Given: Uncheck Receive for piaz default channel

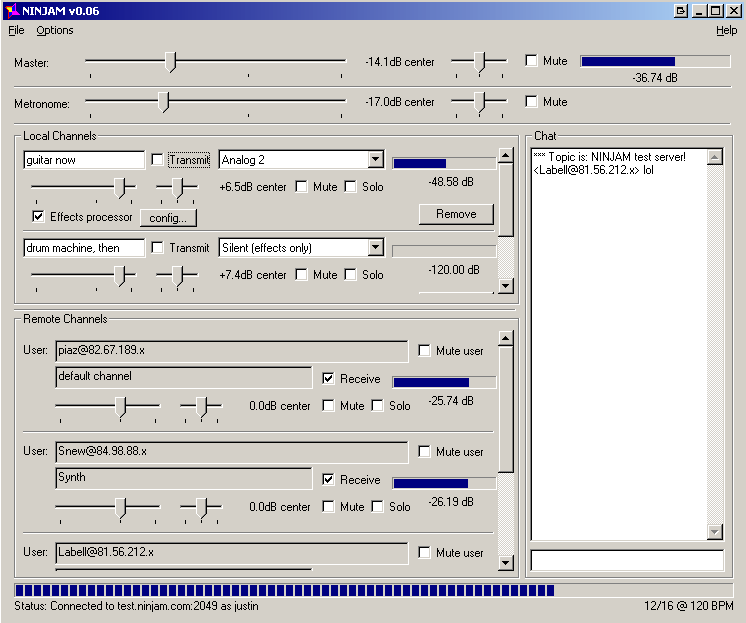Looking at the screenshot, I should 328,379.
